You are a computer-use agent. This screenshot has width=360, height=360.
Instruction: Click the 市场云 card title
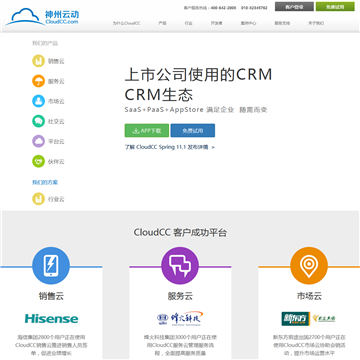click(x=309, y=296)
